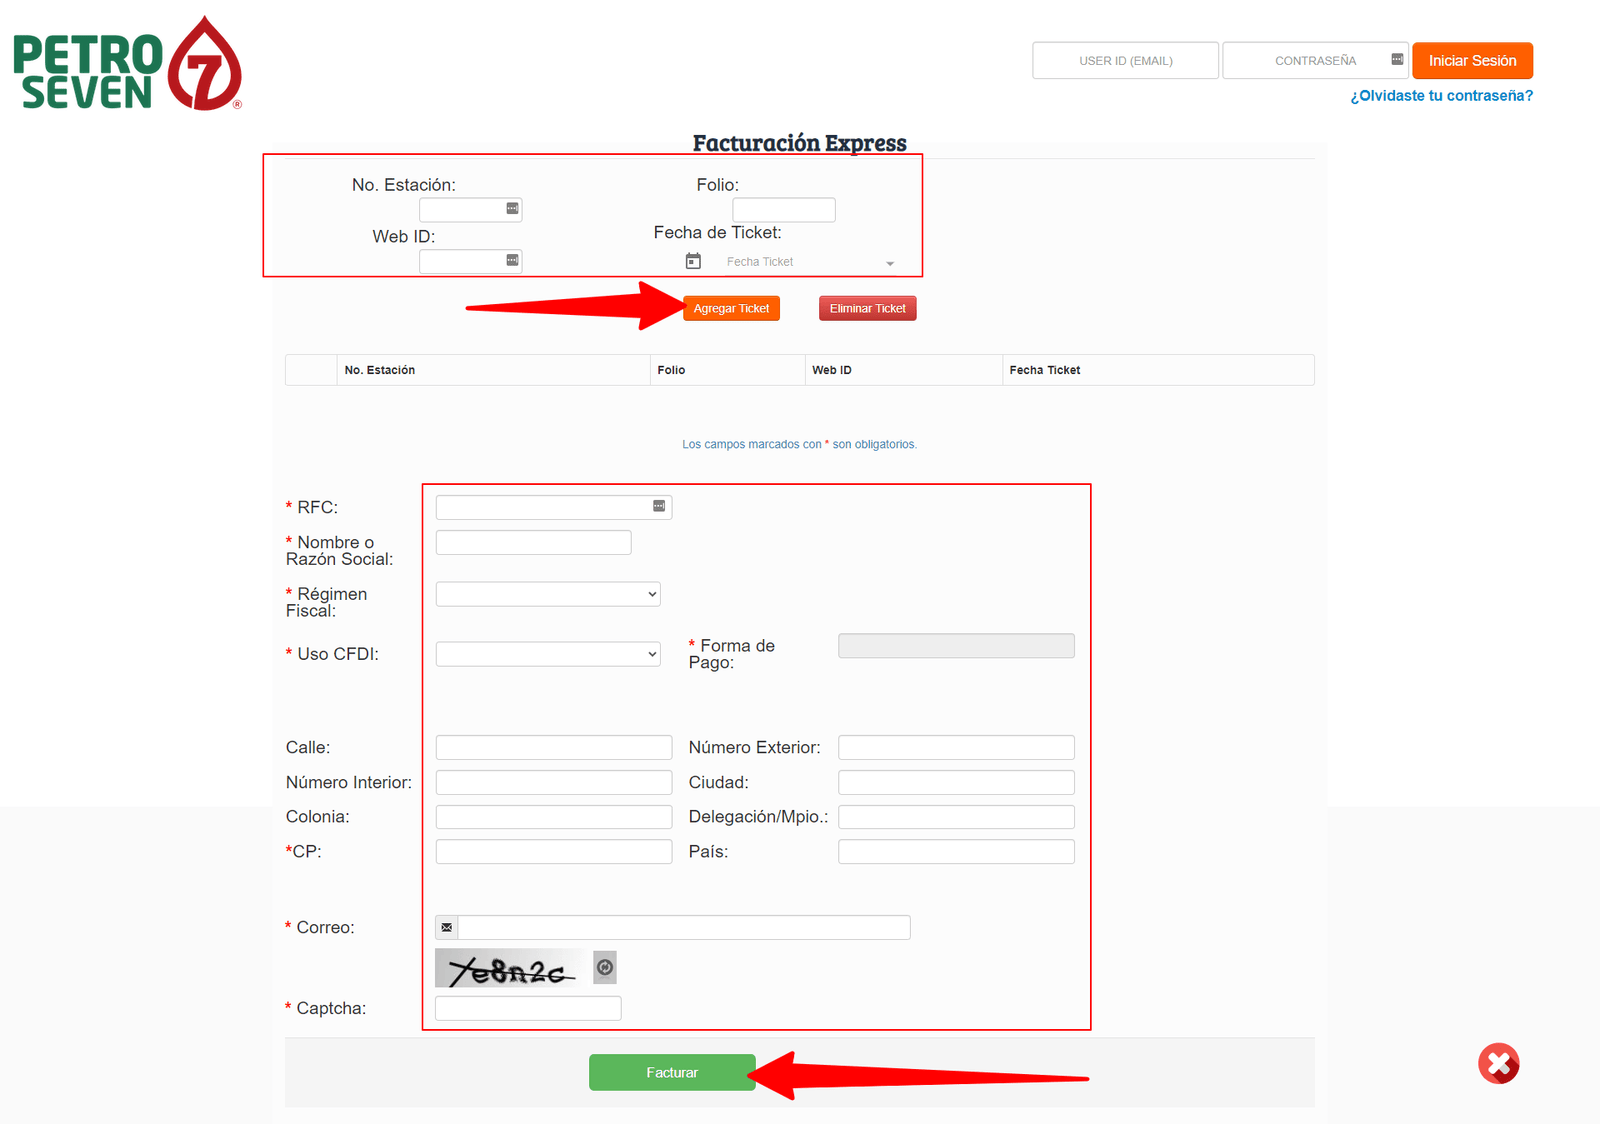The width and height of the screenshot is (1600, 1124).
Task: Click the envelope icon in Correo field
Action: pos(447,927)
